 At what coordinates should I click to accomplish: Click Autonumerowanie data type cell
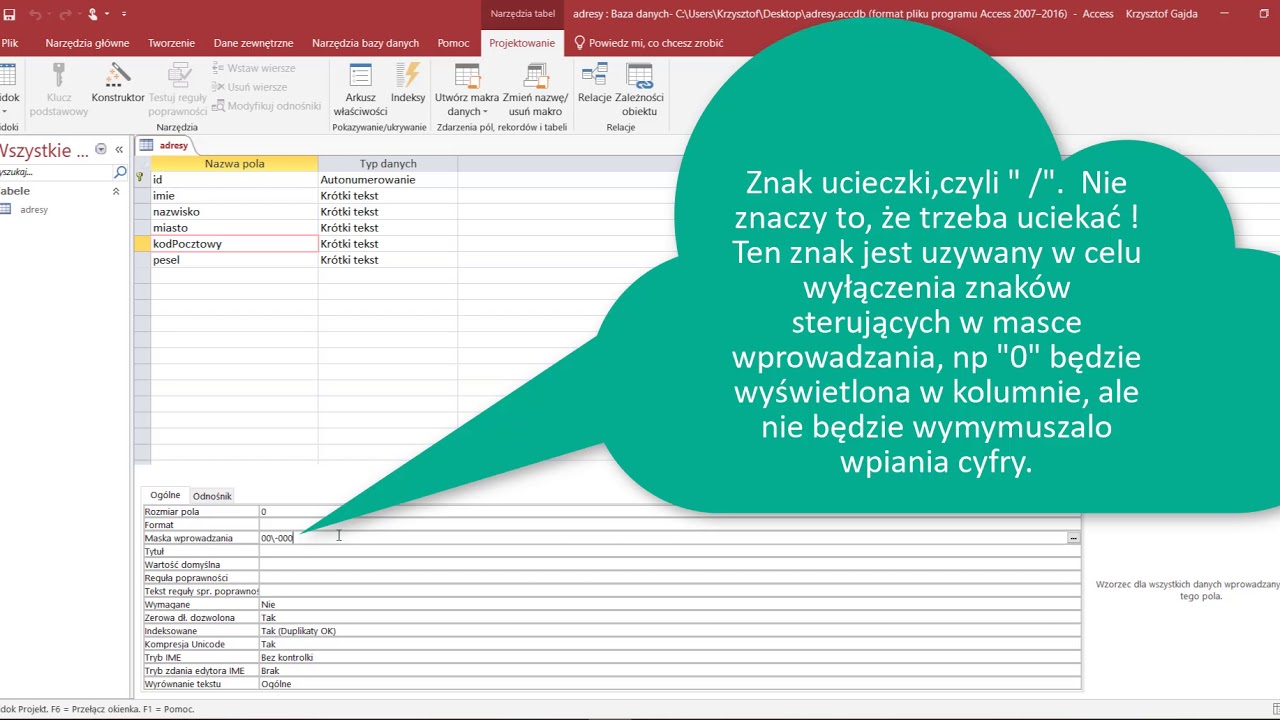[388, 180]
